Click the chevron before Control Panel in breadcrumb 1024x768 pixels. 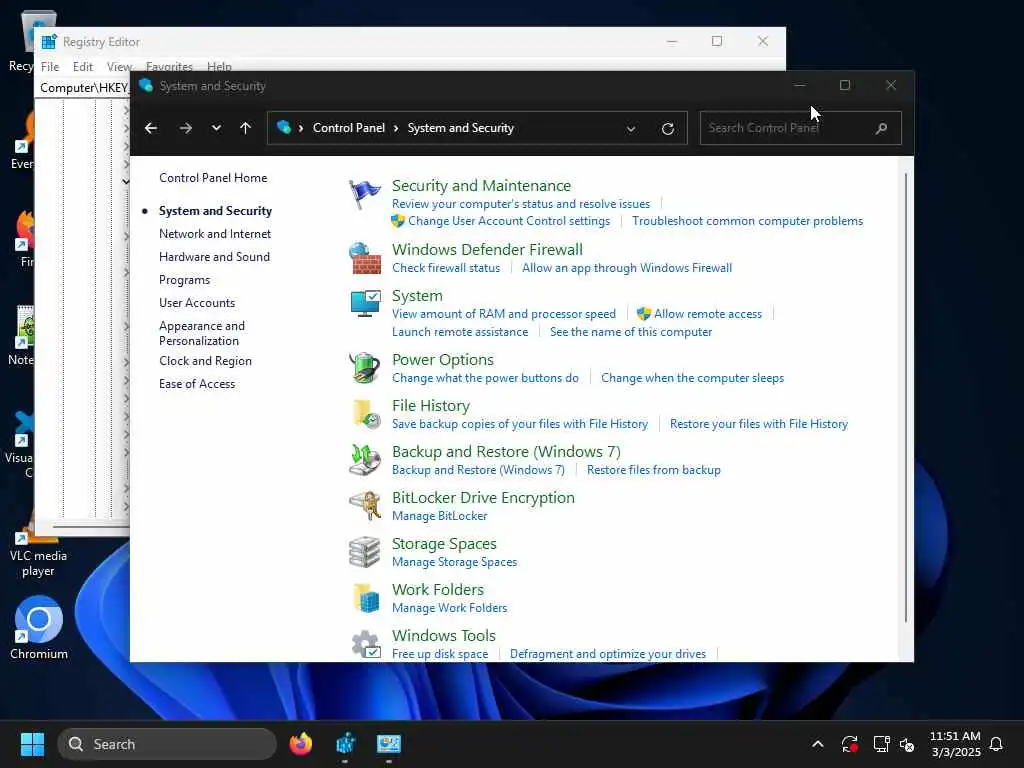301,128
